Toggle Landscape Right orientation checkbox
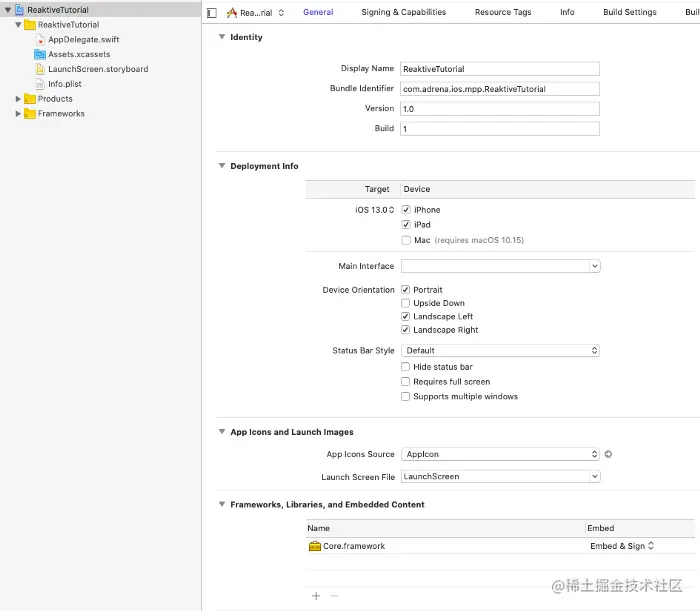The height and width of the screenshot is (611, 700). coord(405,330)
